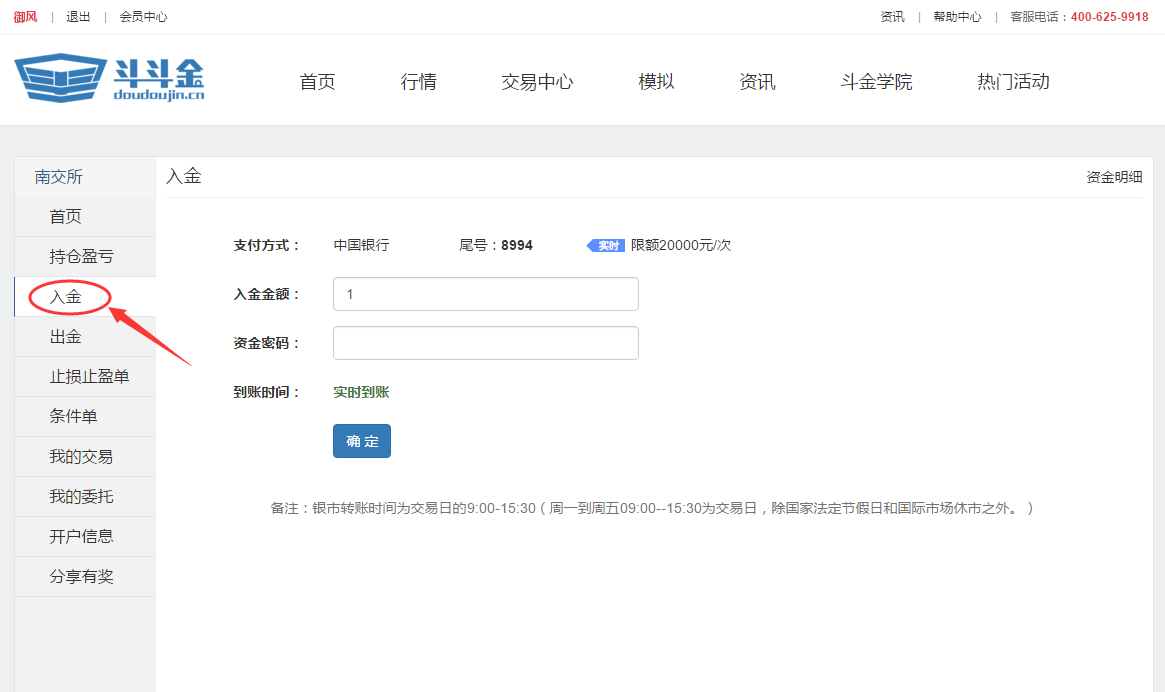1165x692 pixels.
Task: Click the 斗斗金 logo
Action: pos(105,78)
